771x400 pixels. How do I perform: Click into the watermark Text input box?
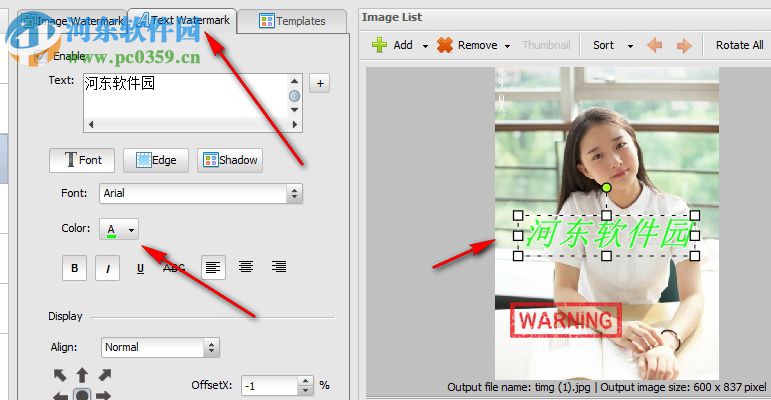[x=185, y=96]
